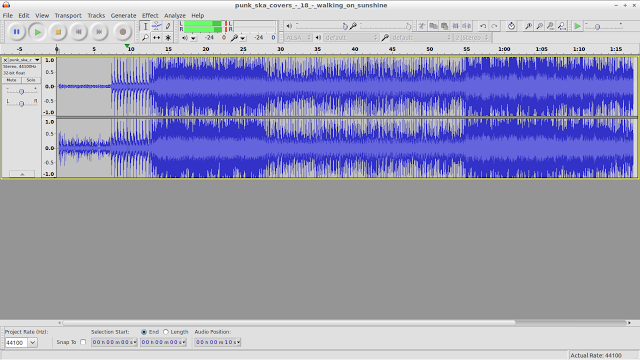Open the Project Rate dropdown arrow
This screenshot has height=360, width=640.
[x=32, y=342]
